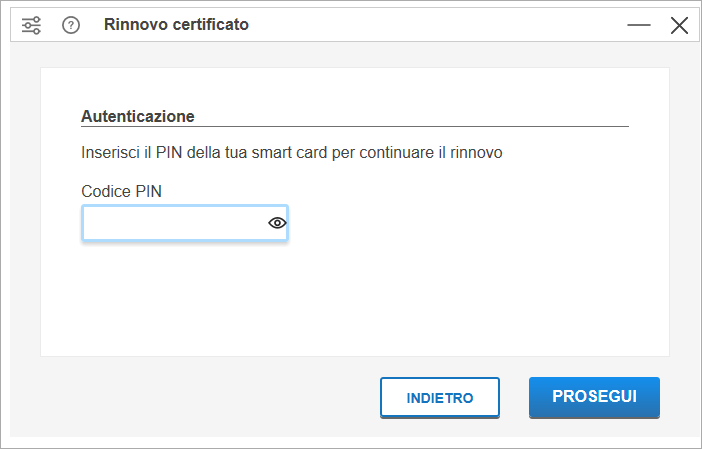The height and width of the screenshot is (449, 702).
Task: Click the X icon in the title bar
Action: [679, 25]
